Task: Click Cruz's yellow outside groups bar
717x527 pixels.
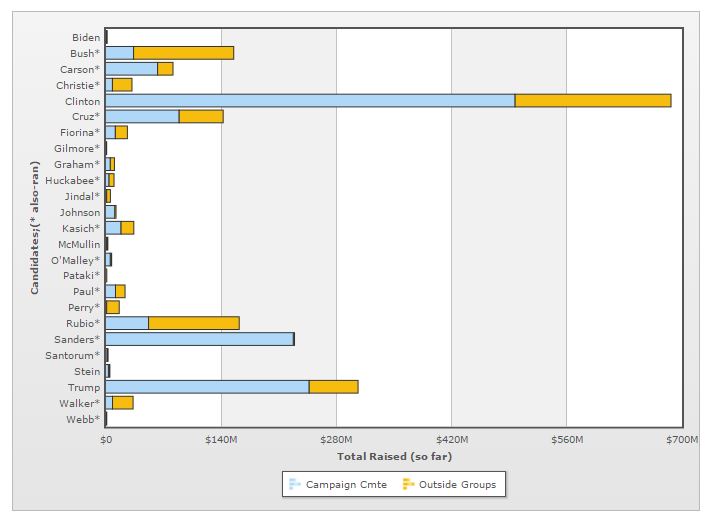Action: pos(201,116)
